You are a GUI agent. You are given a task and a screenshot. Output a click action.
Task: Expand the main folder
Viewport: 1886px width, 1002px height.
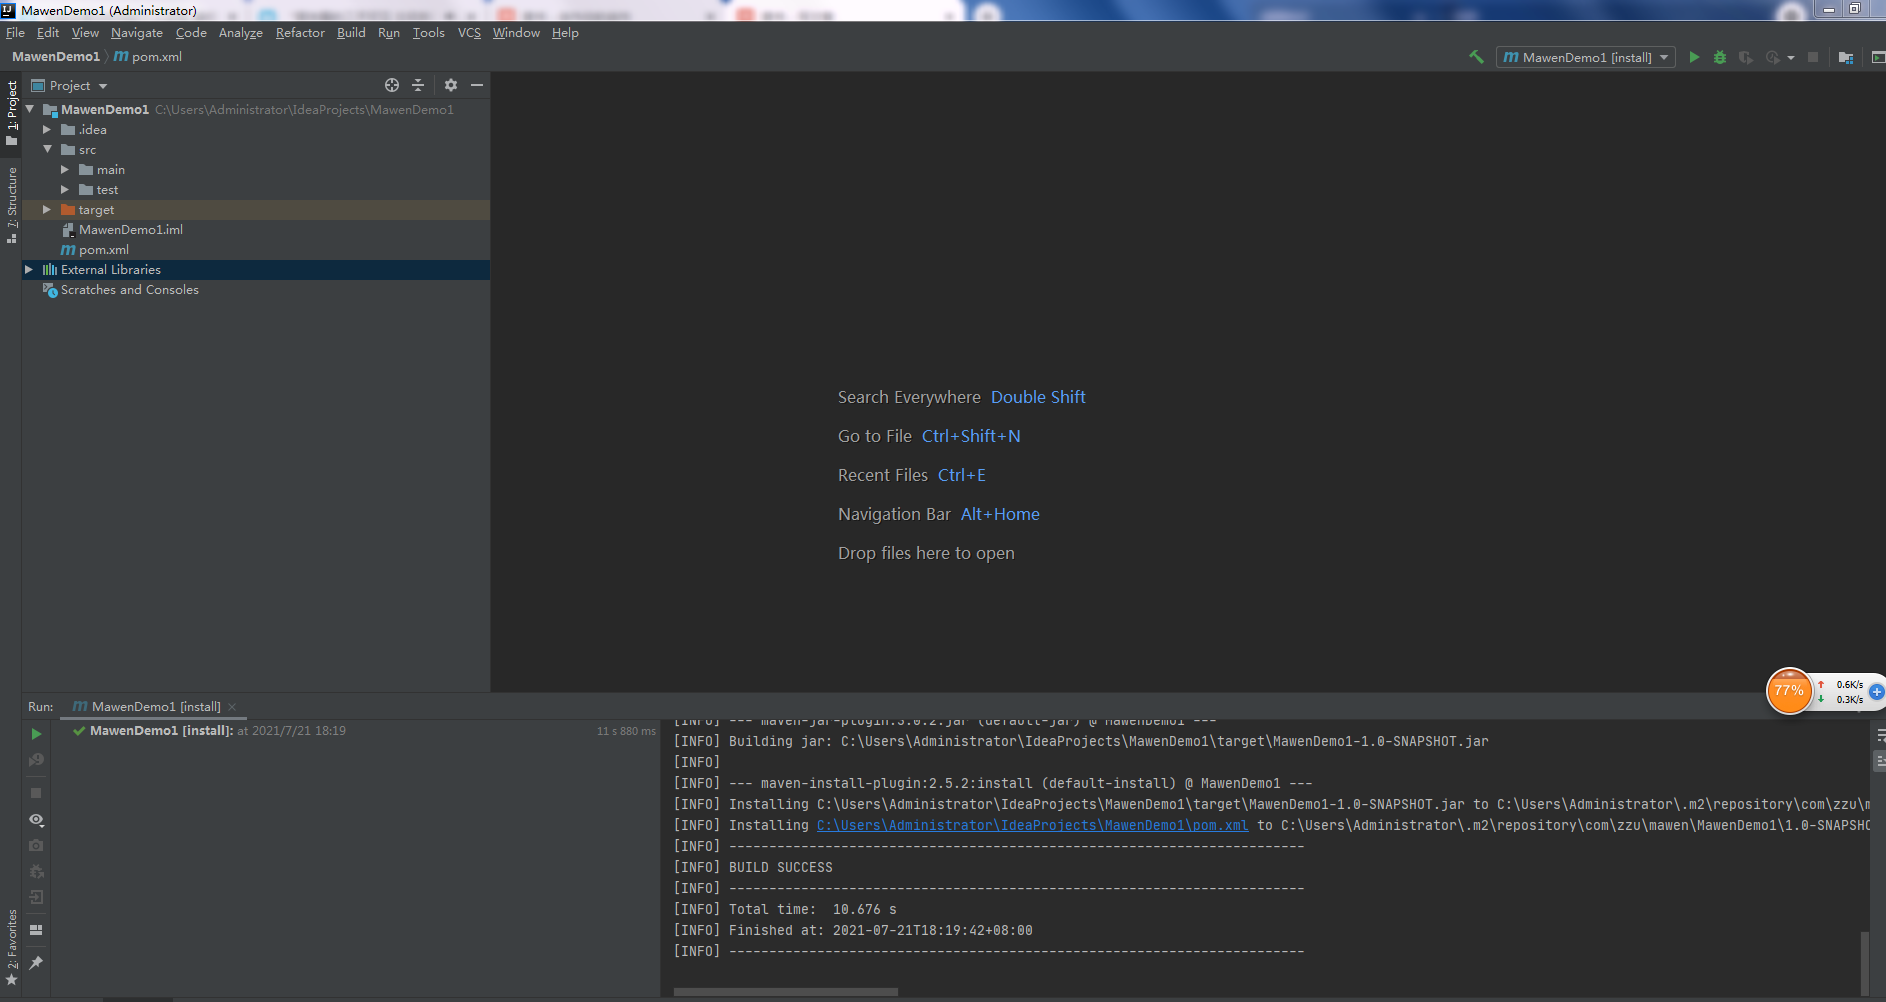65,169
